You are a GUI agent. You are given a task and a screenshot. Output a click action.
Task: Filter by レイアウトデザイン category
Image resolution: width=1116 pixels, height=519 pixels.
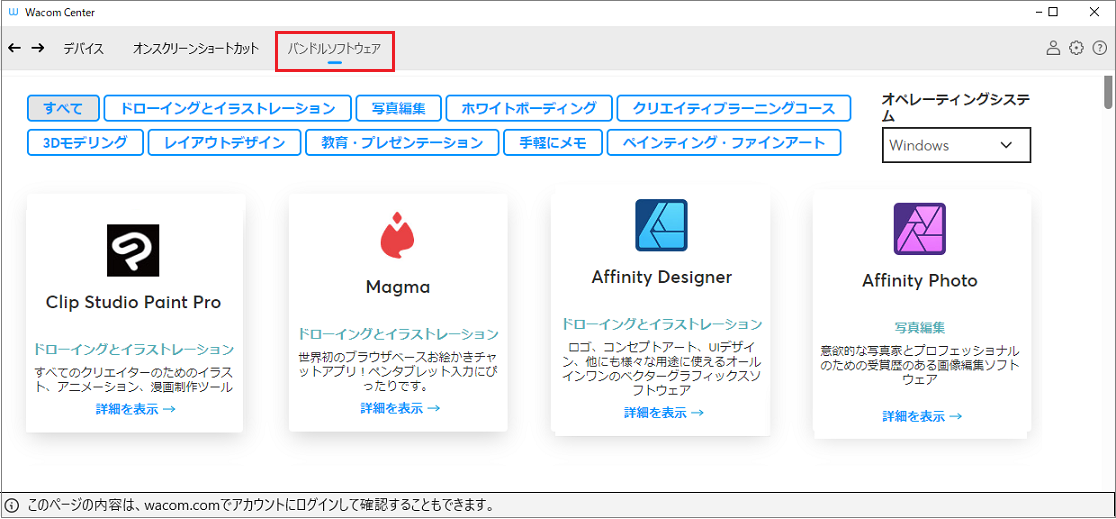pyautogui.click(x=224, y=142)
